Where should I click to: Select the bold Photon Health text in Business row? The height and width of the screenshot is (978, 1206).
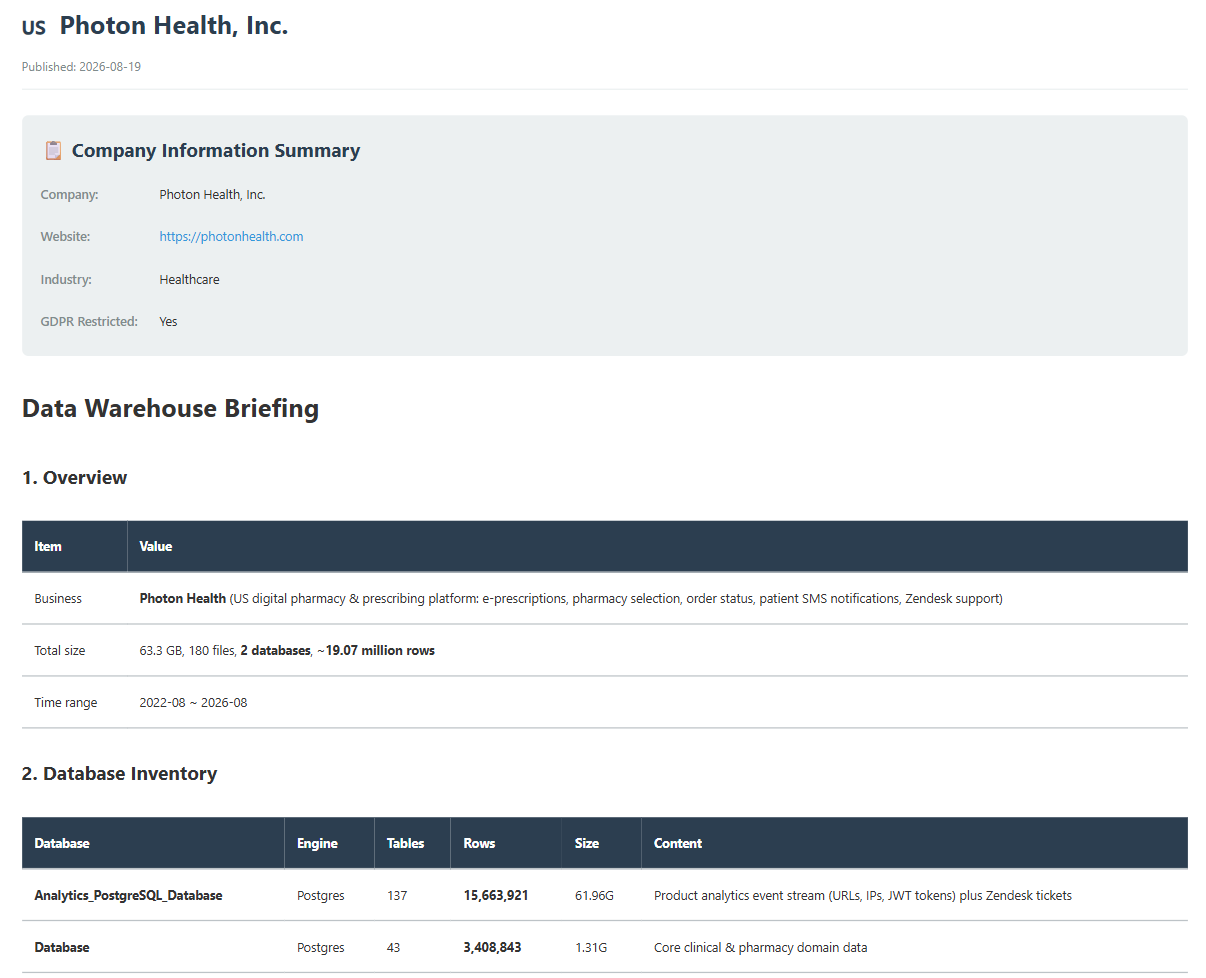[183, 599]
